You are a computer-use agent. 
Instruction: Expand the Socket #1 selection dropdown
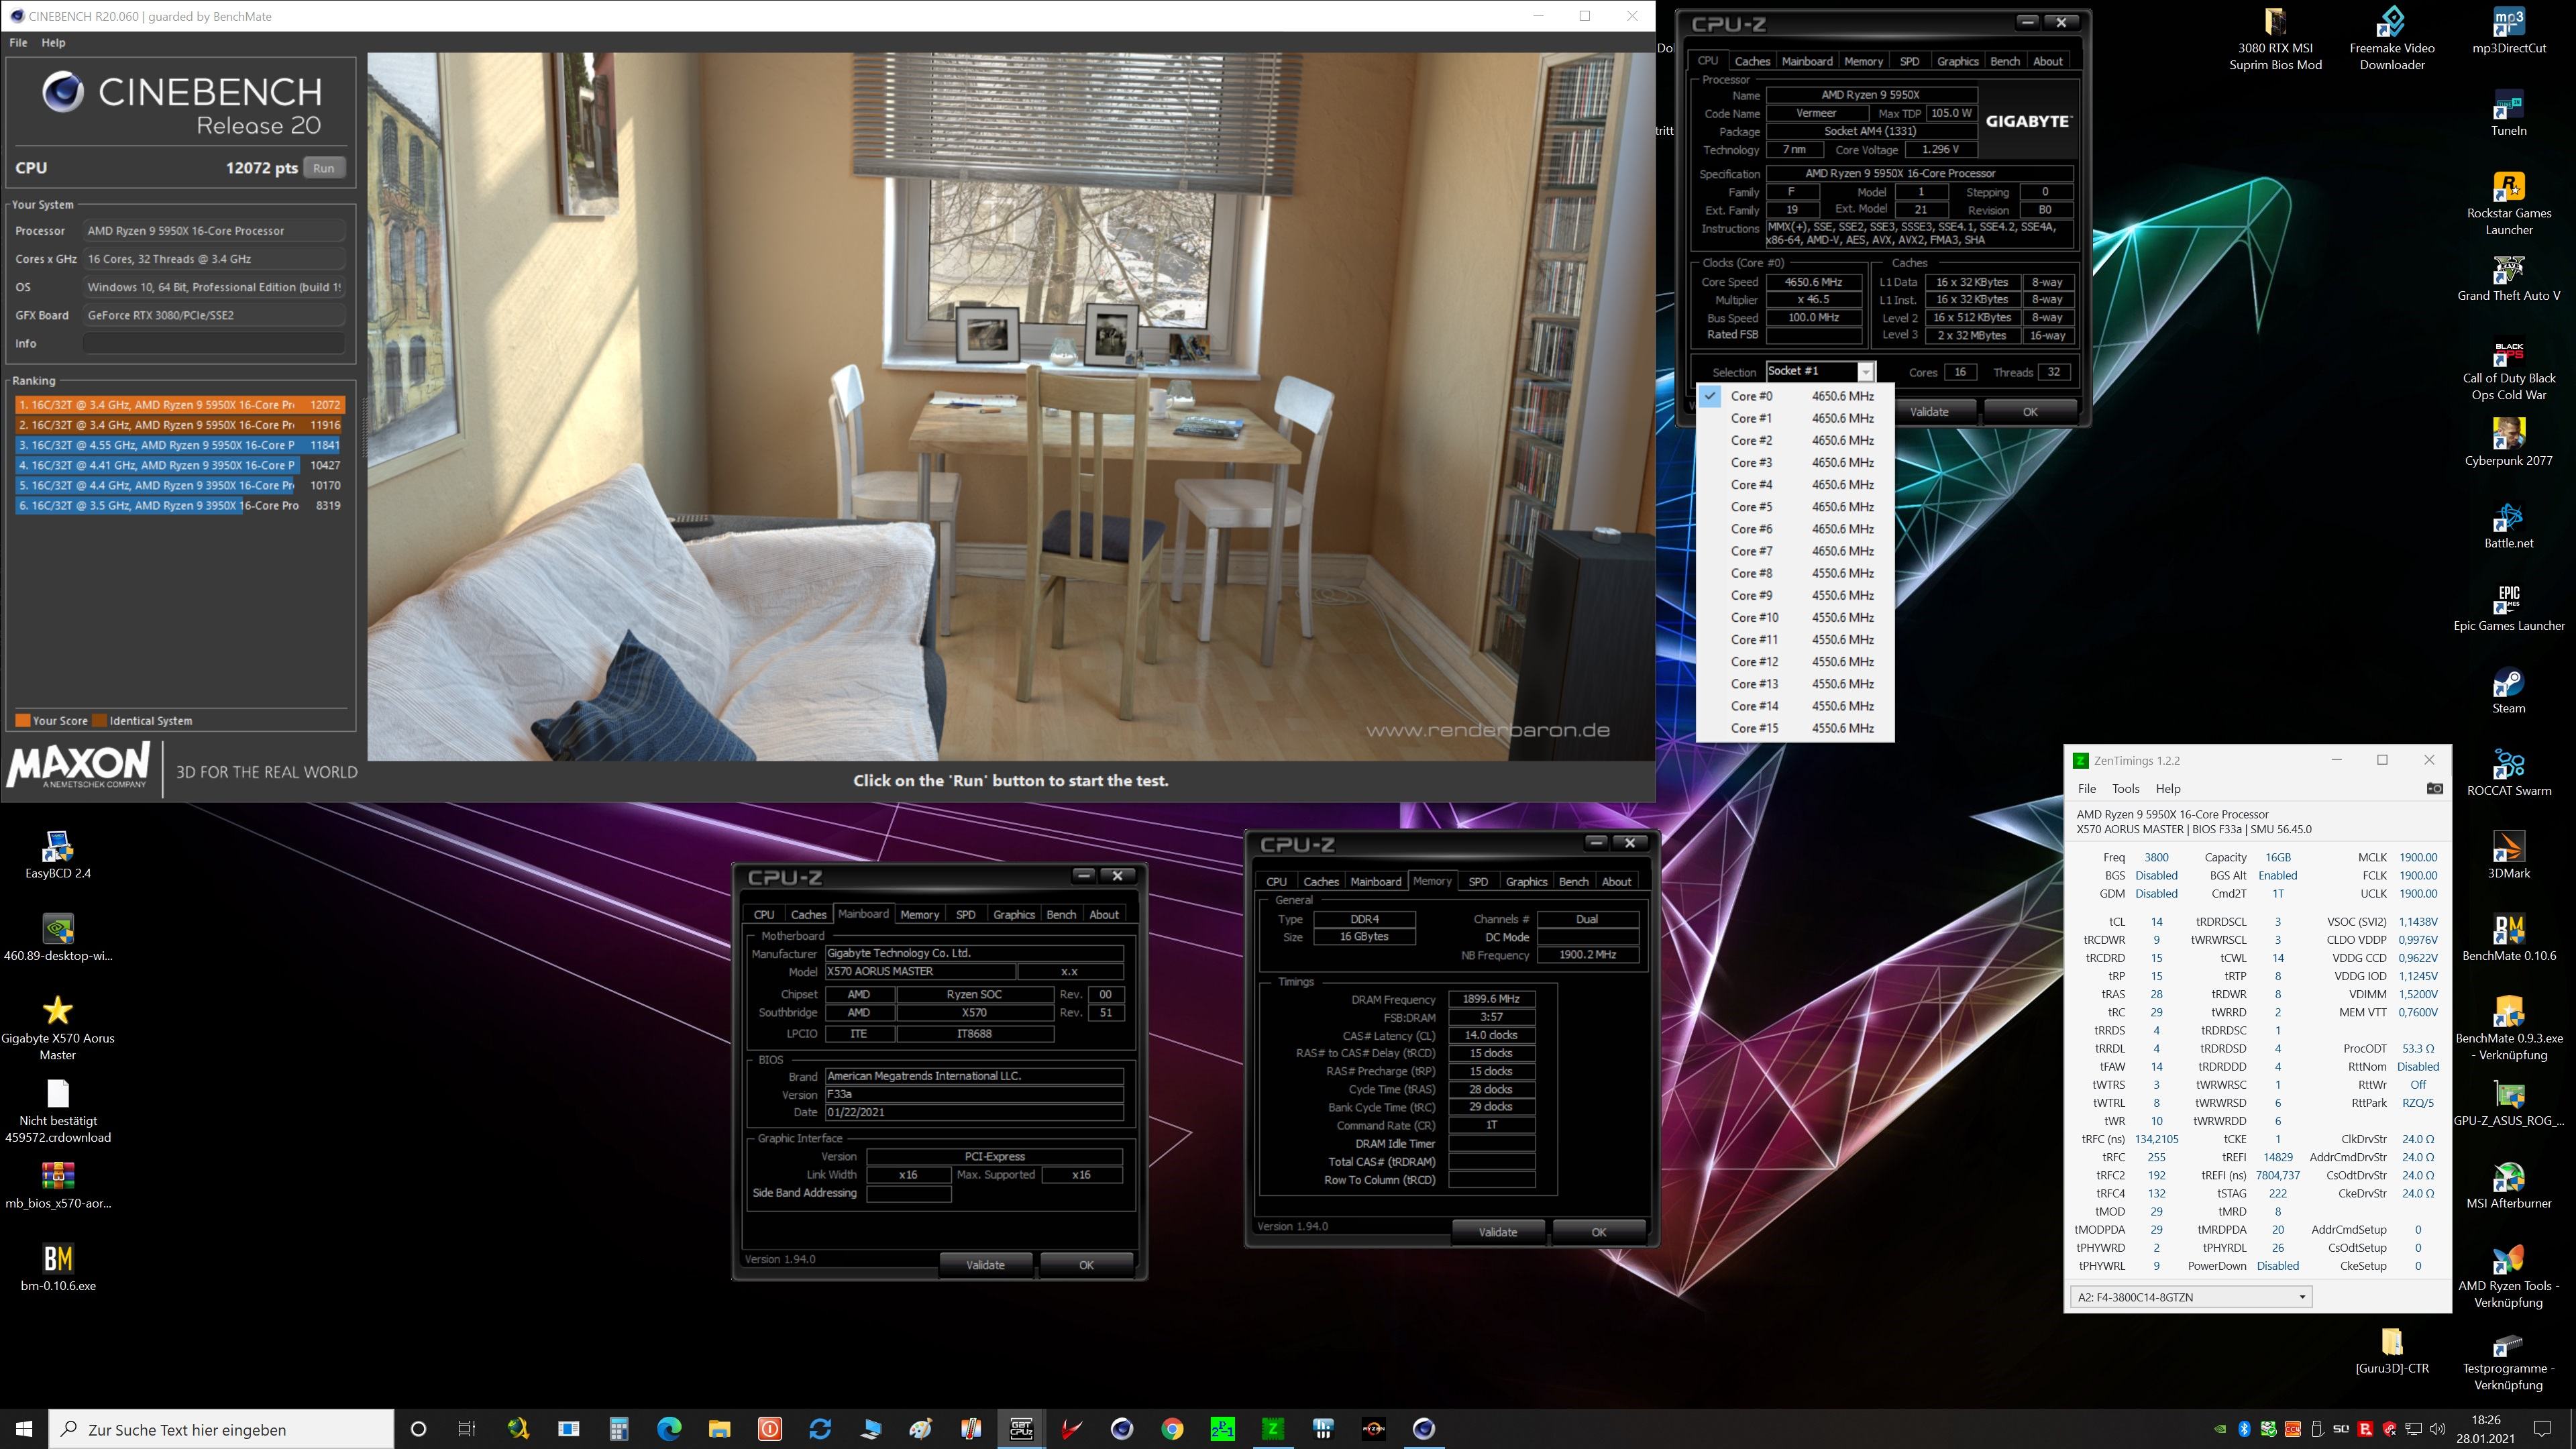point(1865,372)
